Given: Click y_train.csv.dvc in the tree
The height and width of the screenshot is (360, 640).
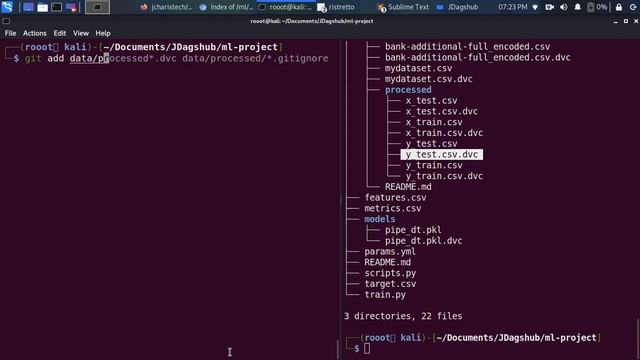Looking at the screenshot, I should pyautogui.click(x=444, y=176).
